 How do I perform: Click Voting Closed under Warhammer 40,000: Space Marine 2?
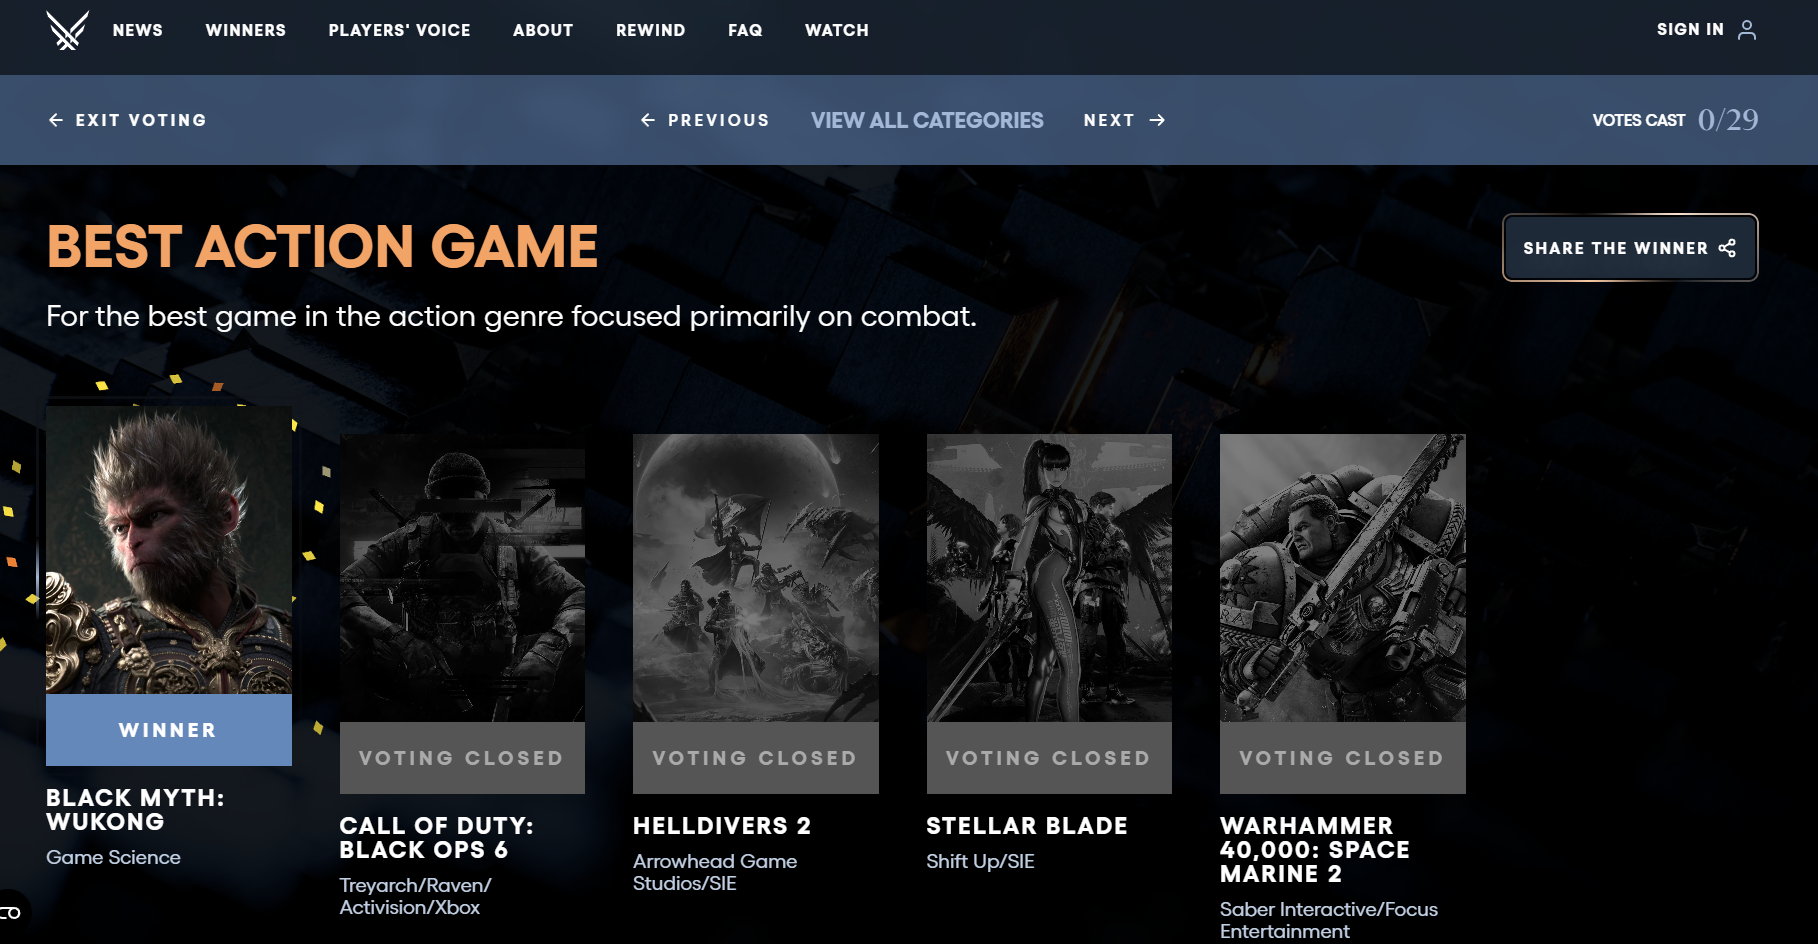1343,758
